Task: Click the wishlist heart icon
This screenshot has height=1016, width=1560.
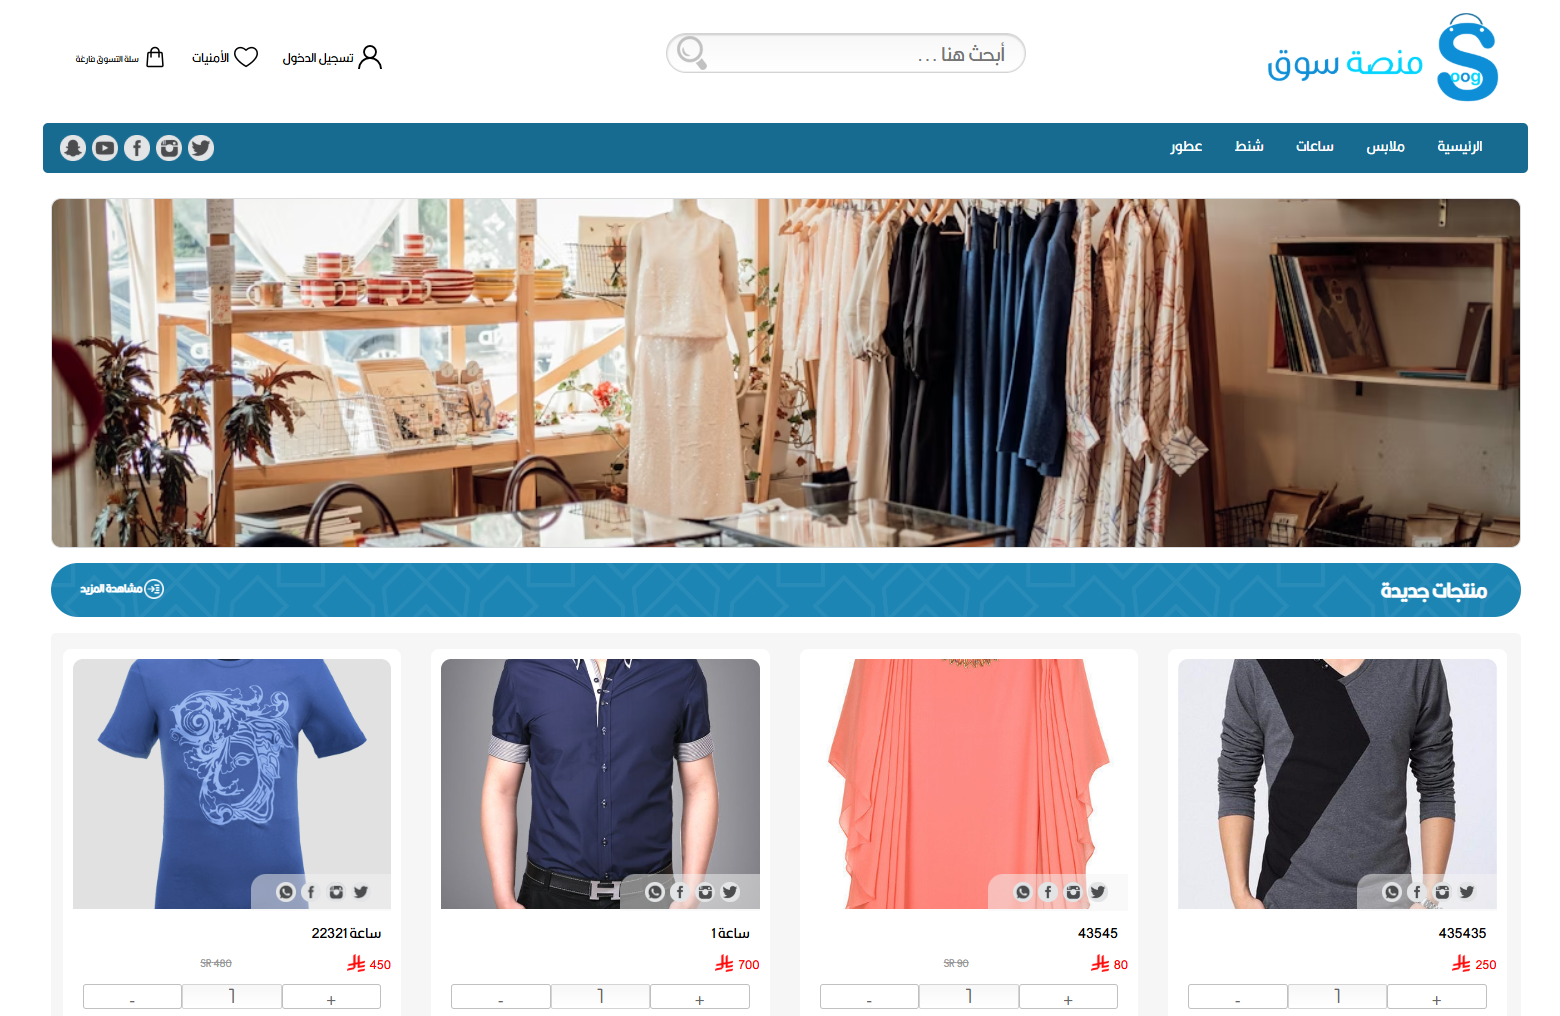Action: [246, 57]
